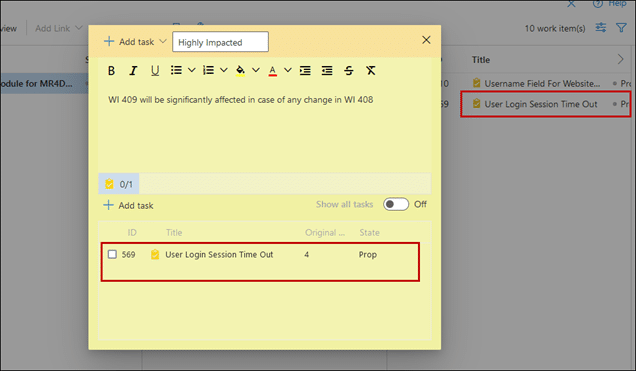Expand the Title column chevron

(x=620, y=59)
